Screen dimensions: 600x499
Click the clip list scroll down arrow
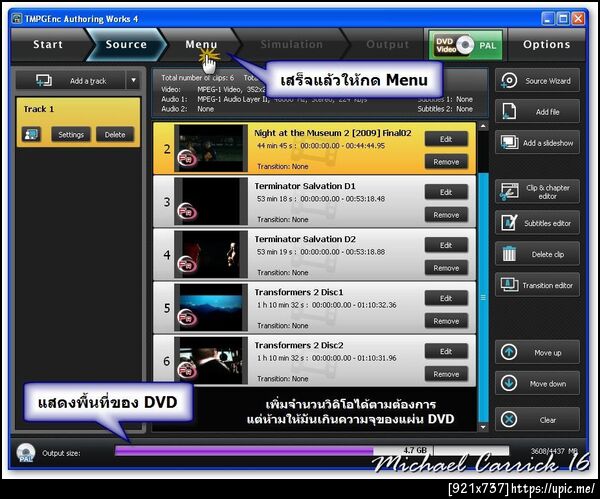(483, 427)
